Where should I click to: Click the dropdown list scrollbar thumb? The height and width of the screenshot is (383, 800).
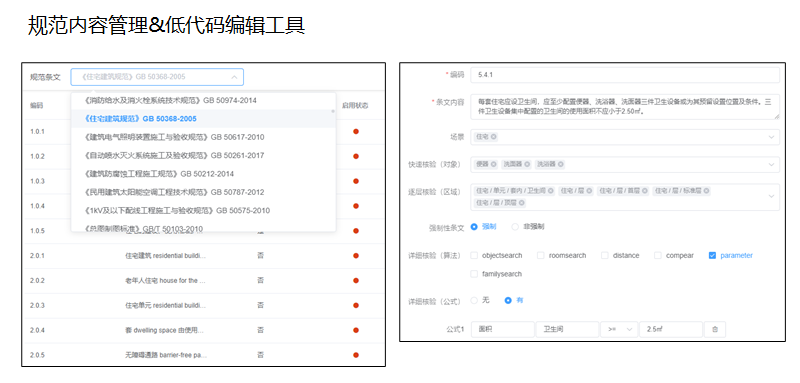pos(333,111)
